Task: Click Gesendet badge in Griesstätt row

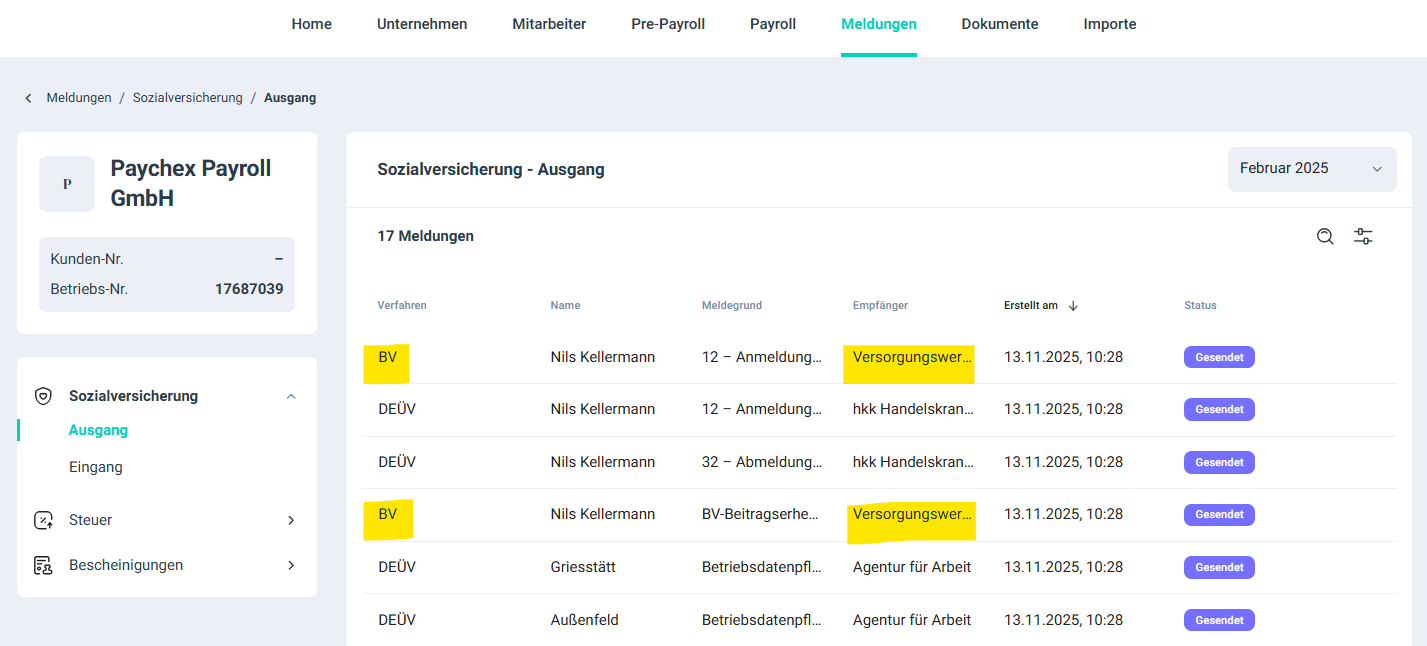Action: (1219, 567)
